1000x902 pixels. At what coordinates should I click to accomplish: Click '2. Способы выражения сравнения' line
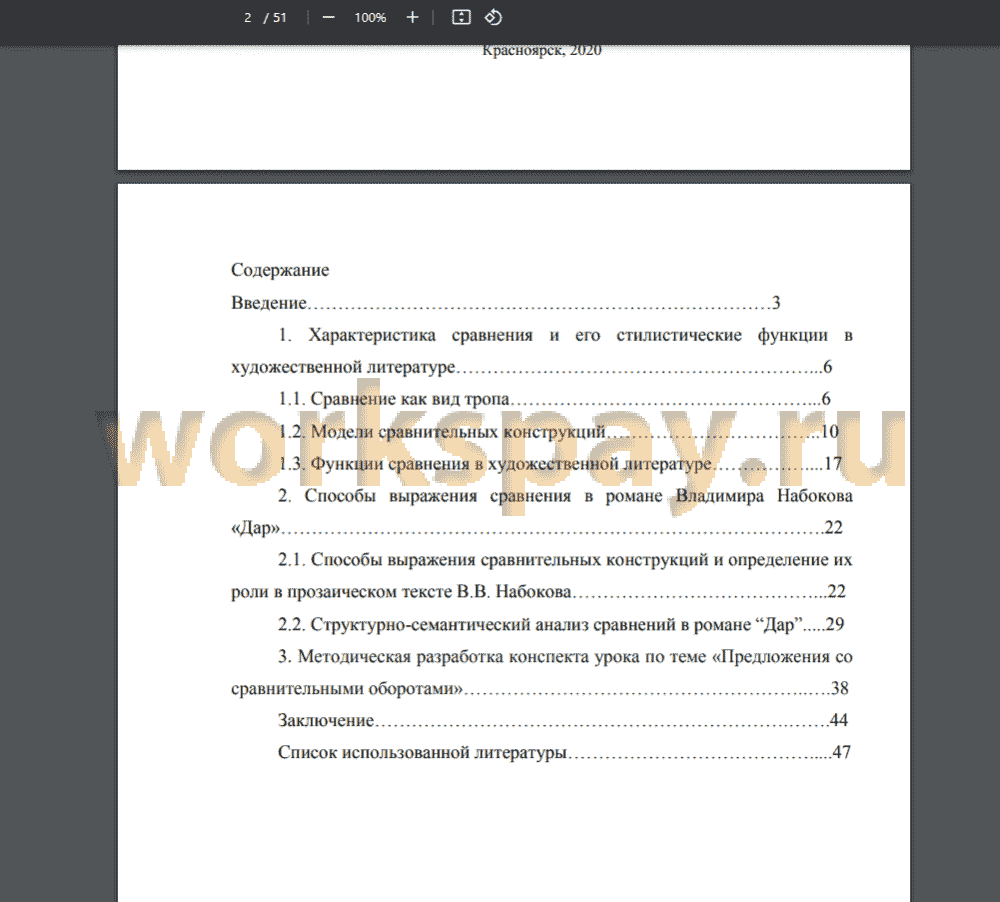[x=565, y=496]
